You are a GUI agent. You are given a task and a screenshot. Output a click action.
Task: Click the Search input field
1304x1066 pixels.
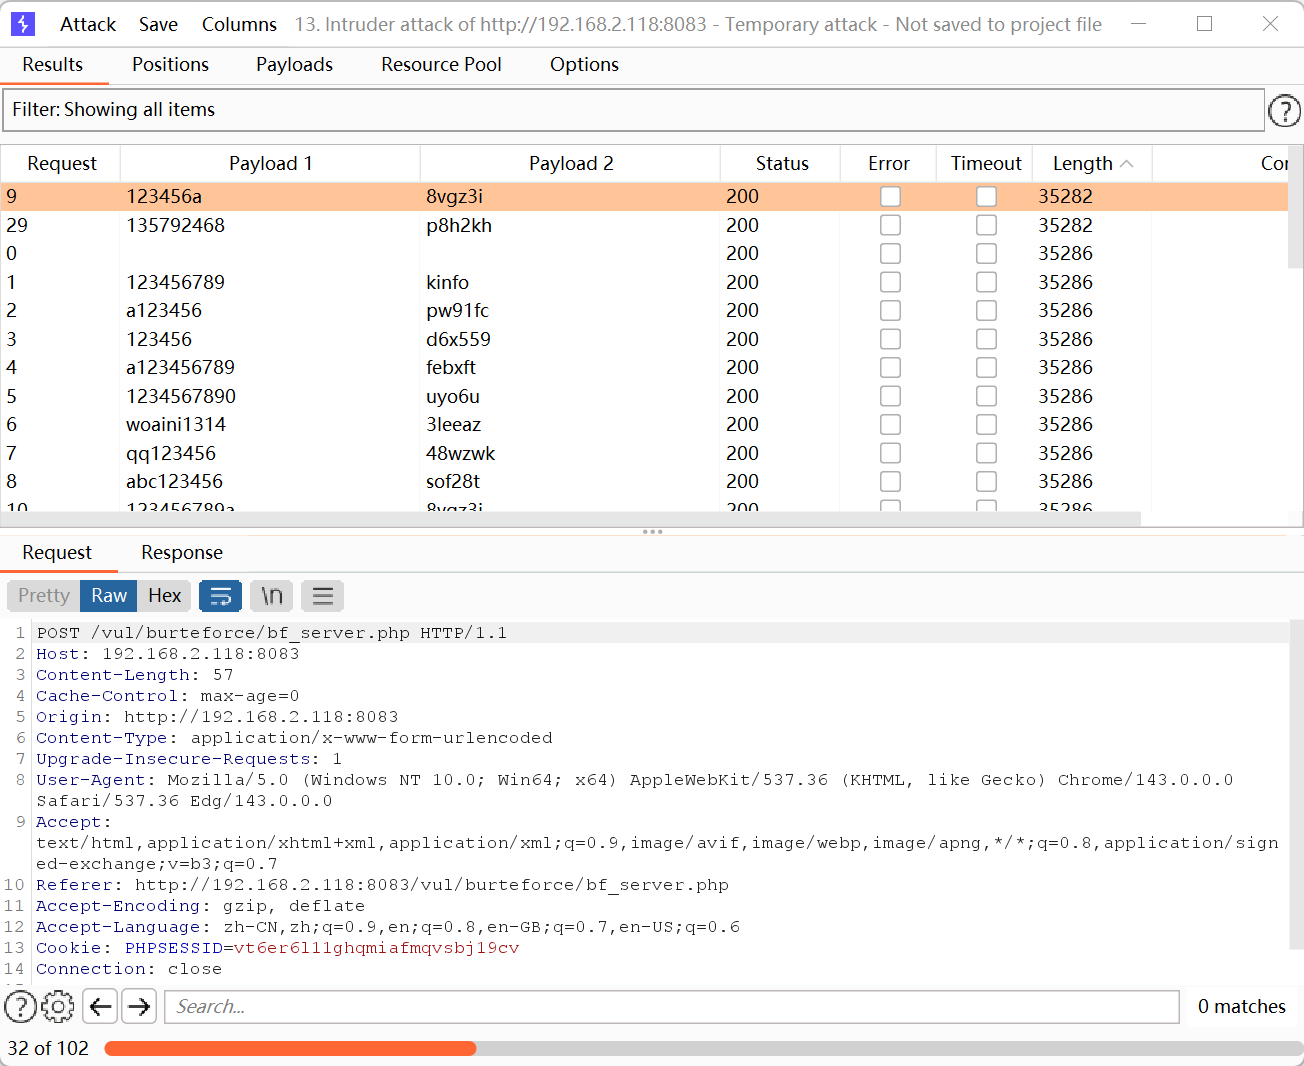pos(671,1007)
